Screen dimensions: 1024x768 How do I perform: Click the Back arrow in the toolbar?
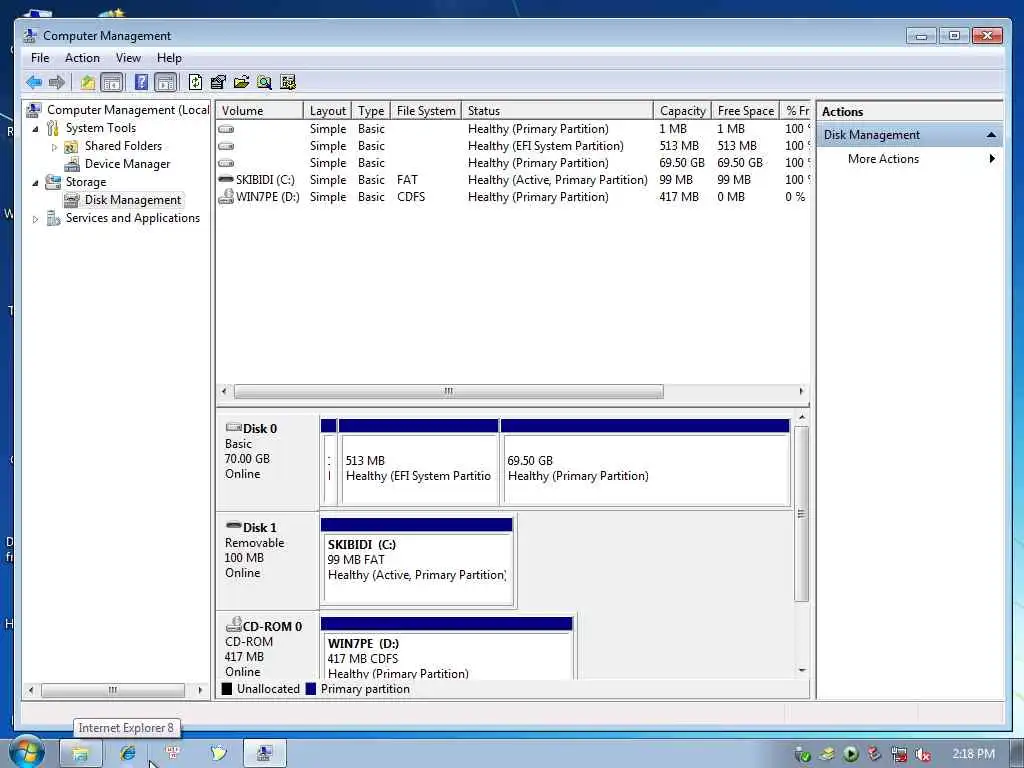point(34,82)
